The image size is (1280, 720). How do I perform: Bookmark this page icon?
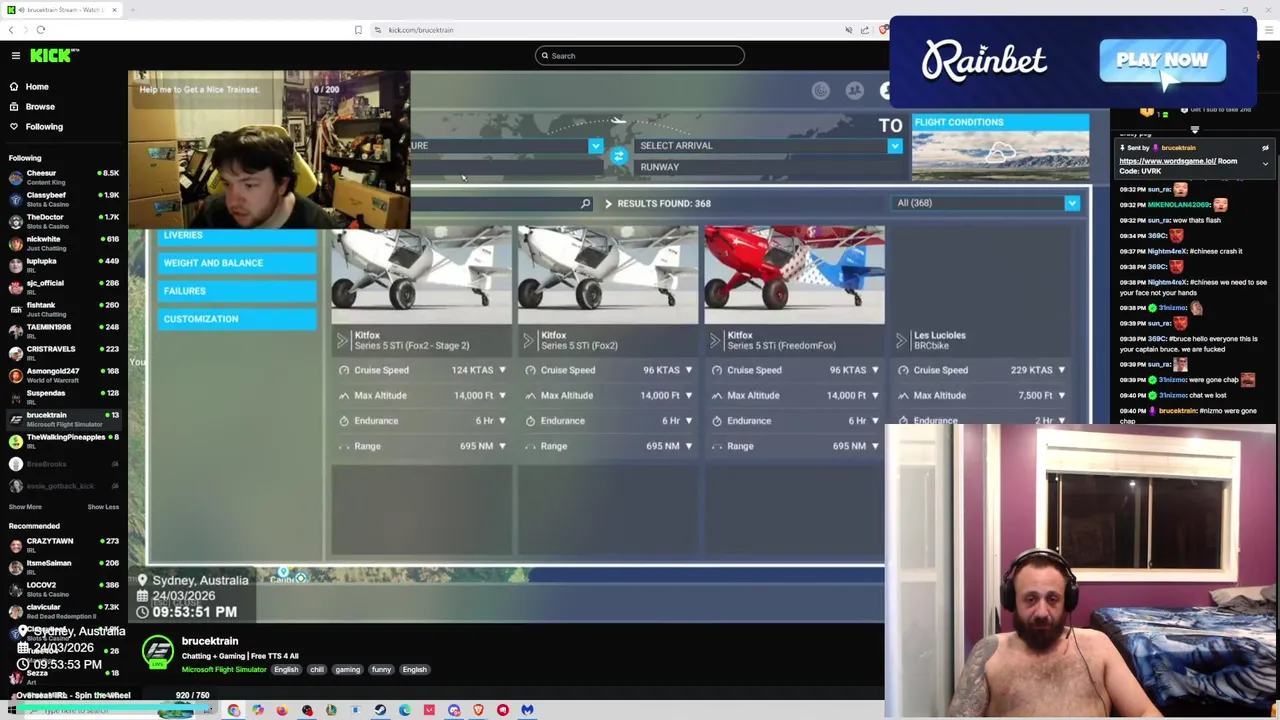[x=358, y=30]
